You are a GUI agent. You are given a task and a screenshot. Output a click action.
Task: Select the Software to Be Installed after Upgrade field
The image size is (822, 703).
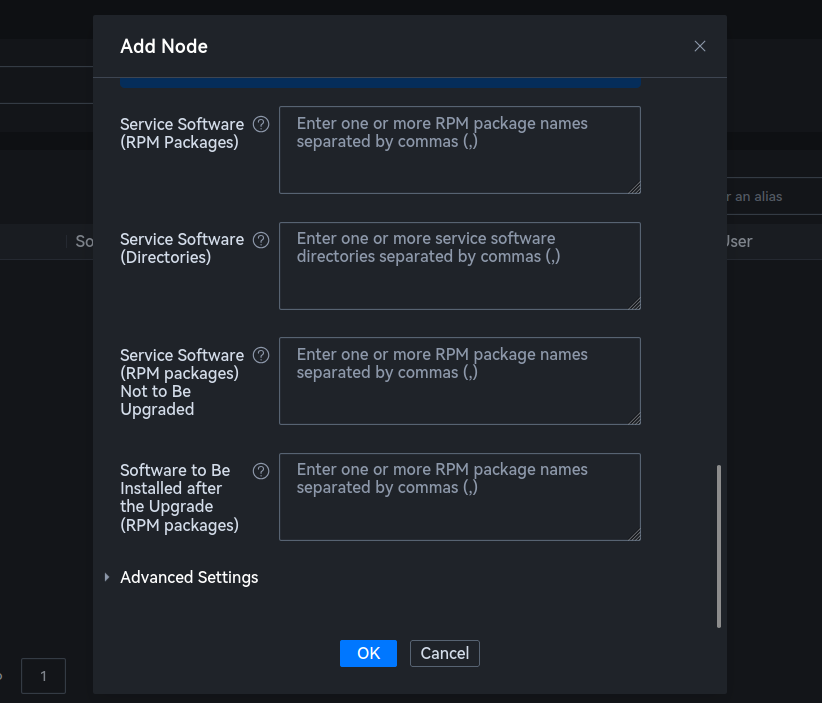(459, 497)
